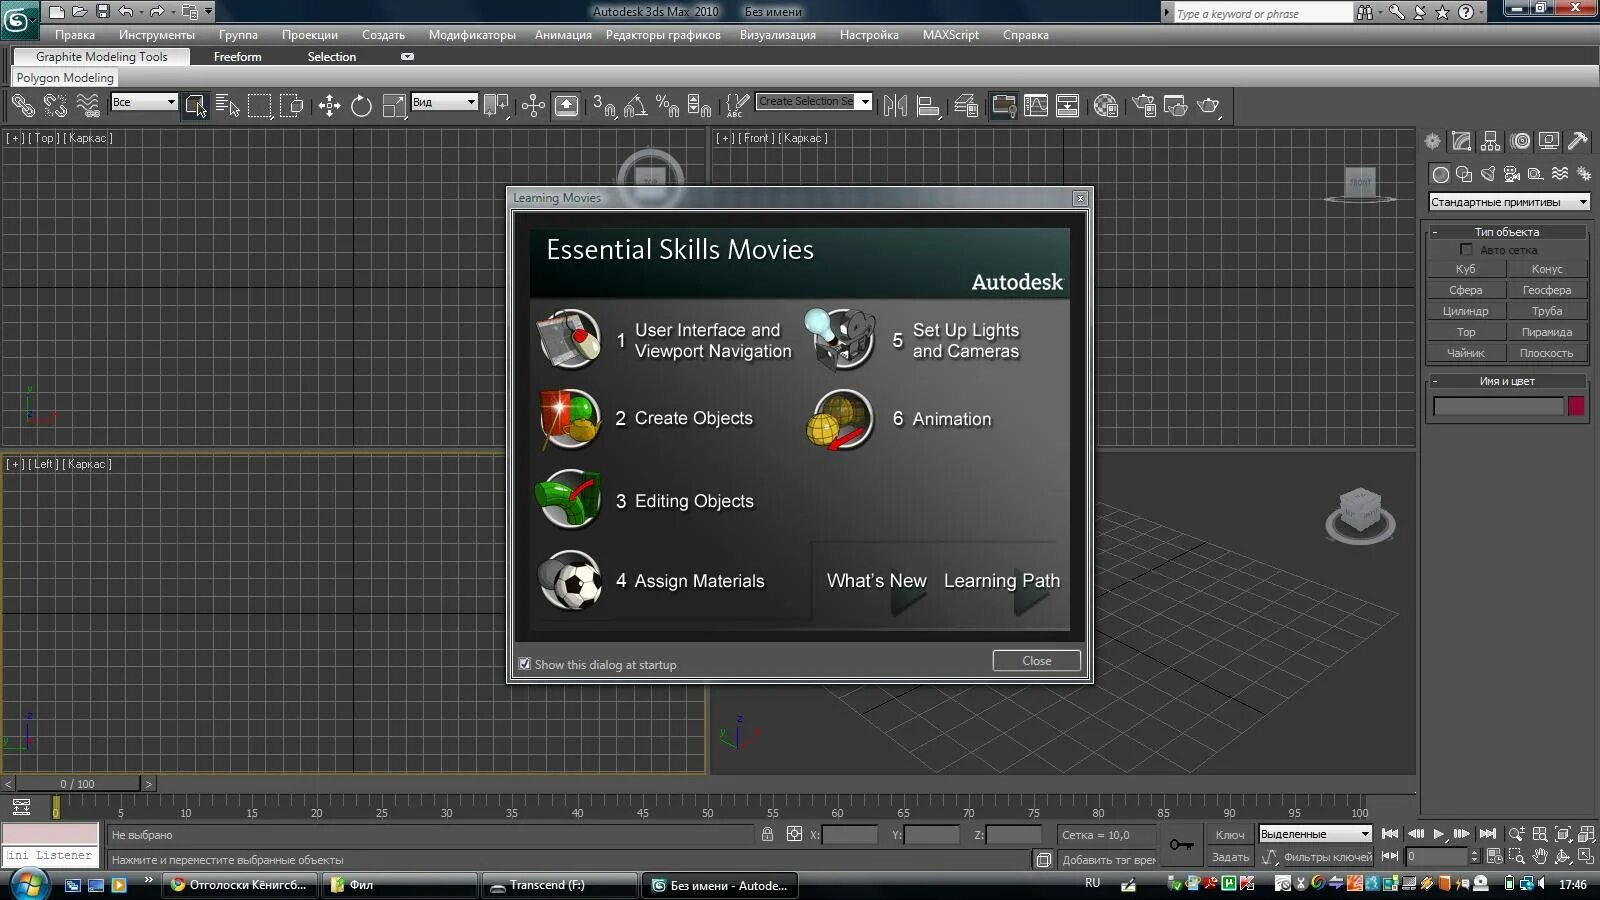Enable the Авто сетка checkbox
This screenshot has width=1600, height=900.
pyautogui.click(x=1467, y=250)
